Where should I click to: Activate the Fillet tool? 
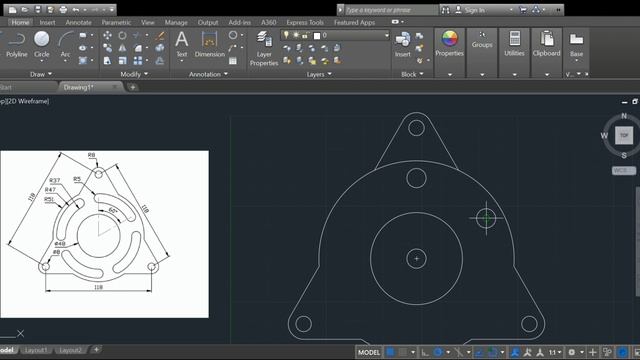pos(138,48)
